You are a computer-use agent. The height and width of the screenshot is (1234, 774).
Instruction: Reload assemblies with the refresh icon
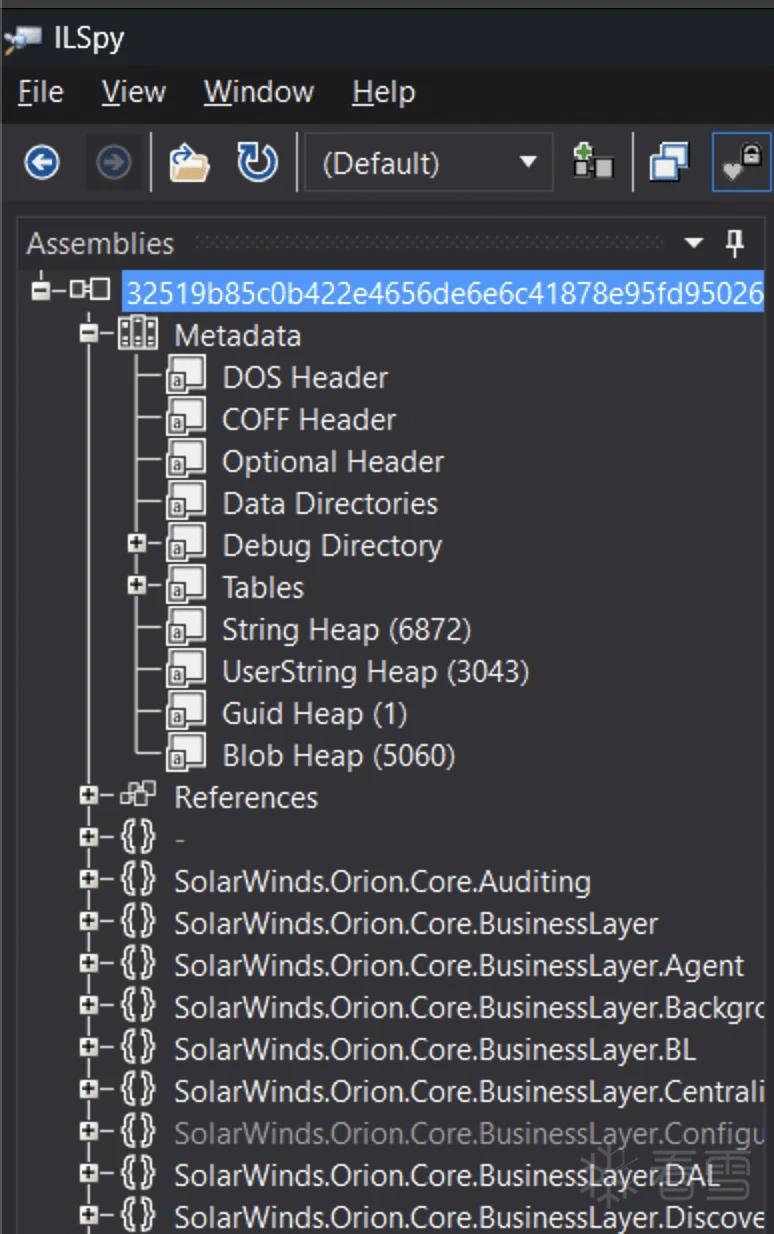[x=257, y=162]
